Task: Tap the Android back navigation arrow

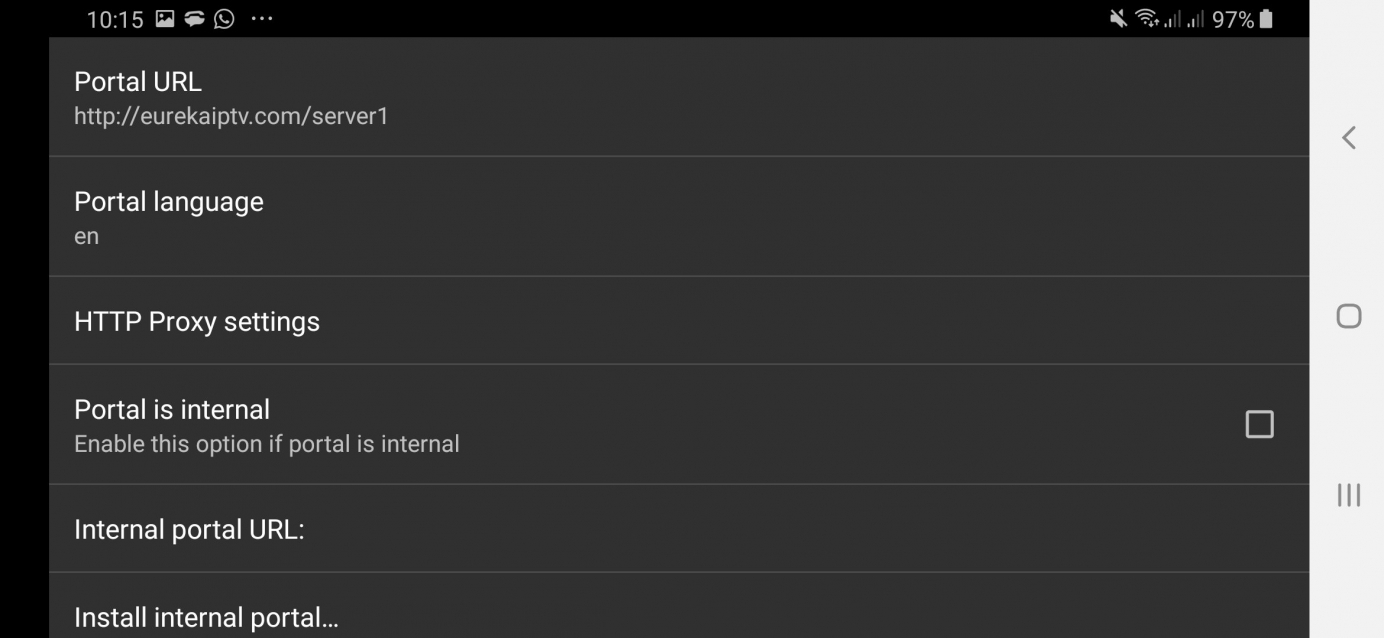Action: (x=1349, y=138)
